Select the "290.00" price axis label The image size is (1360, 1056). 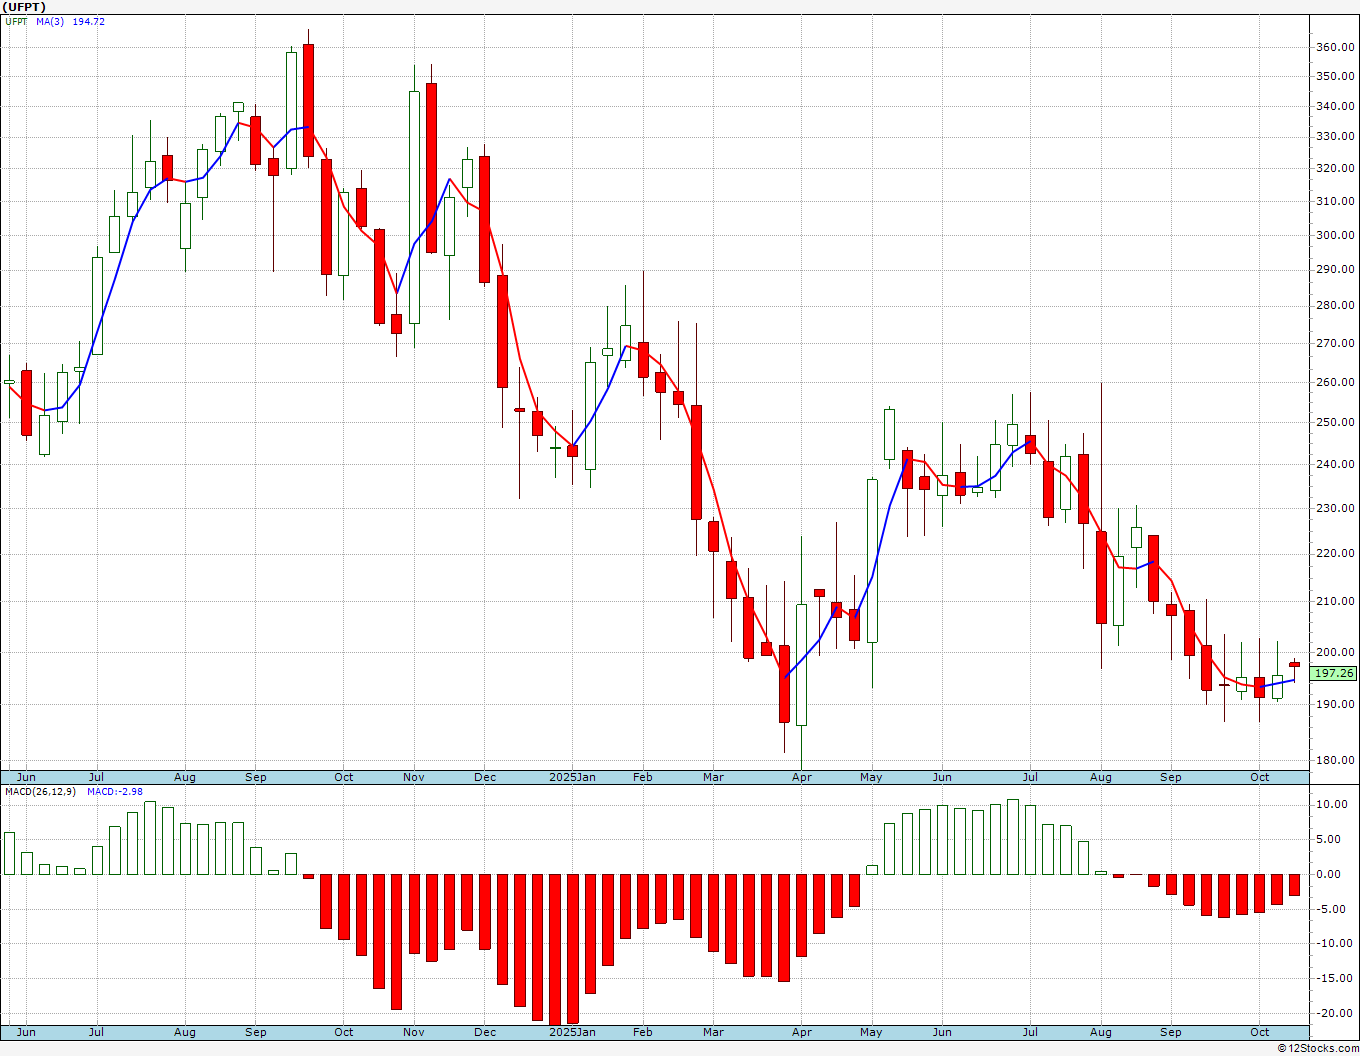click(x=1335, y=270)
